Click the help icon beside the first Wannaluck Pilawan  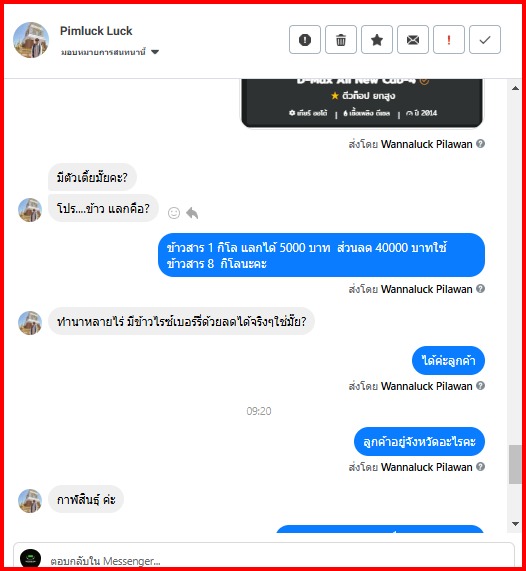pyautogui.click(x=480, y=144)
